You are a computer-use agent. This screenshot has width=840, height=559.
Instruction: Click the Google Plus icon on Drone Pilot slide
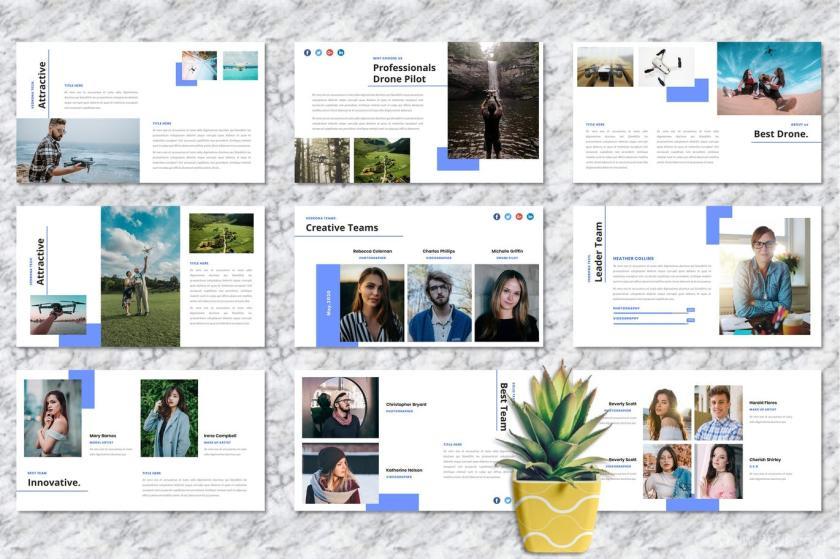coord(330,53)
